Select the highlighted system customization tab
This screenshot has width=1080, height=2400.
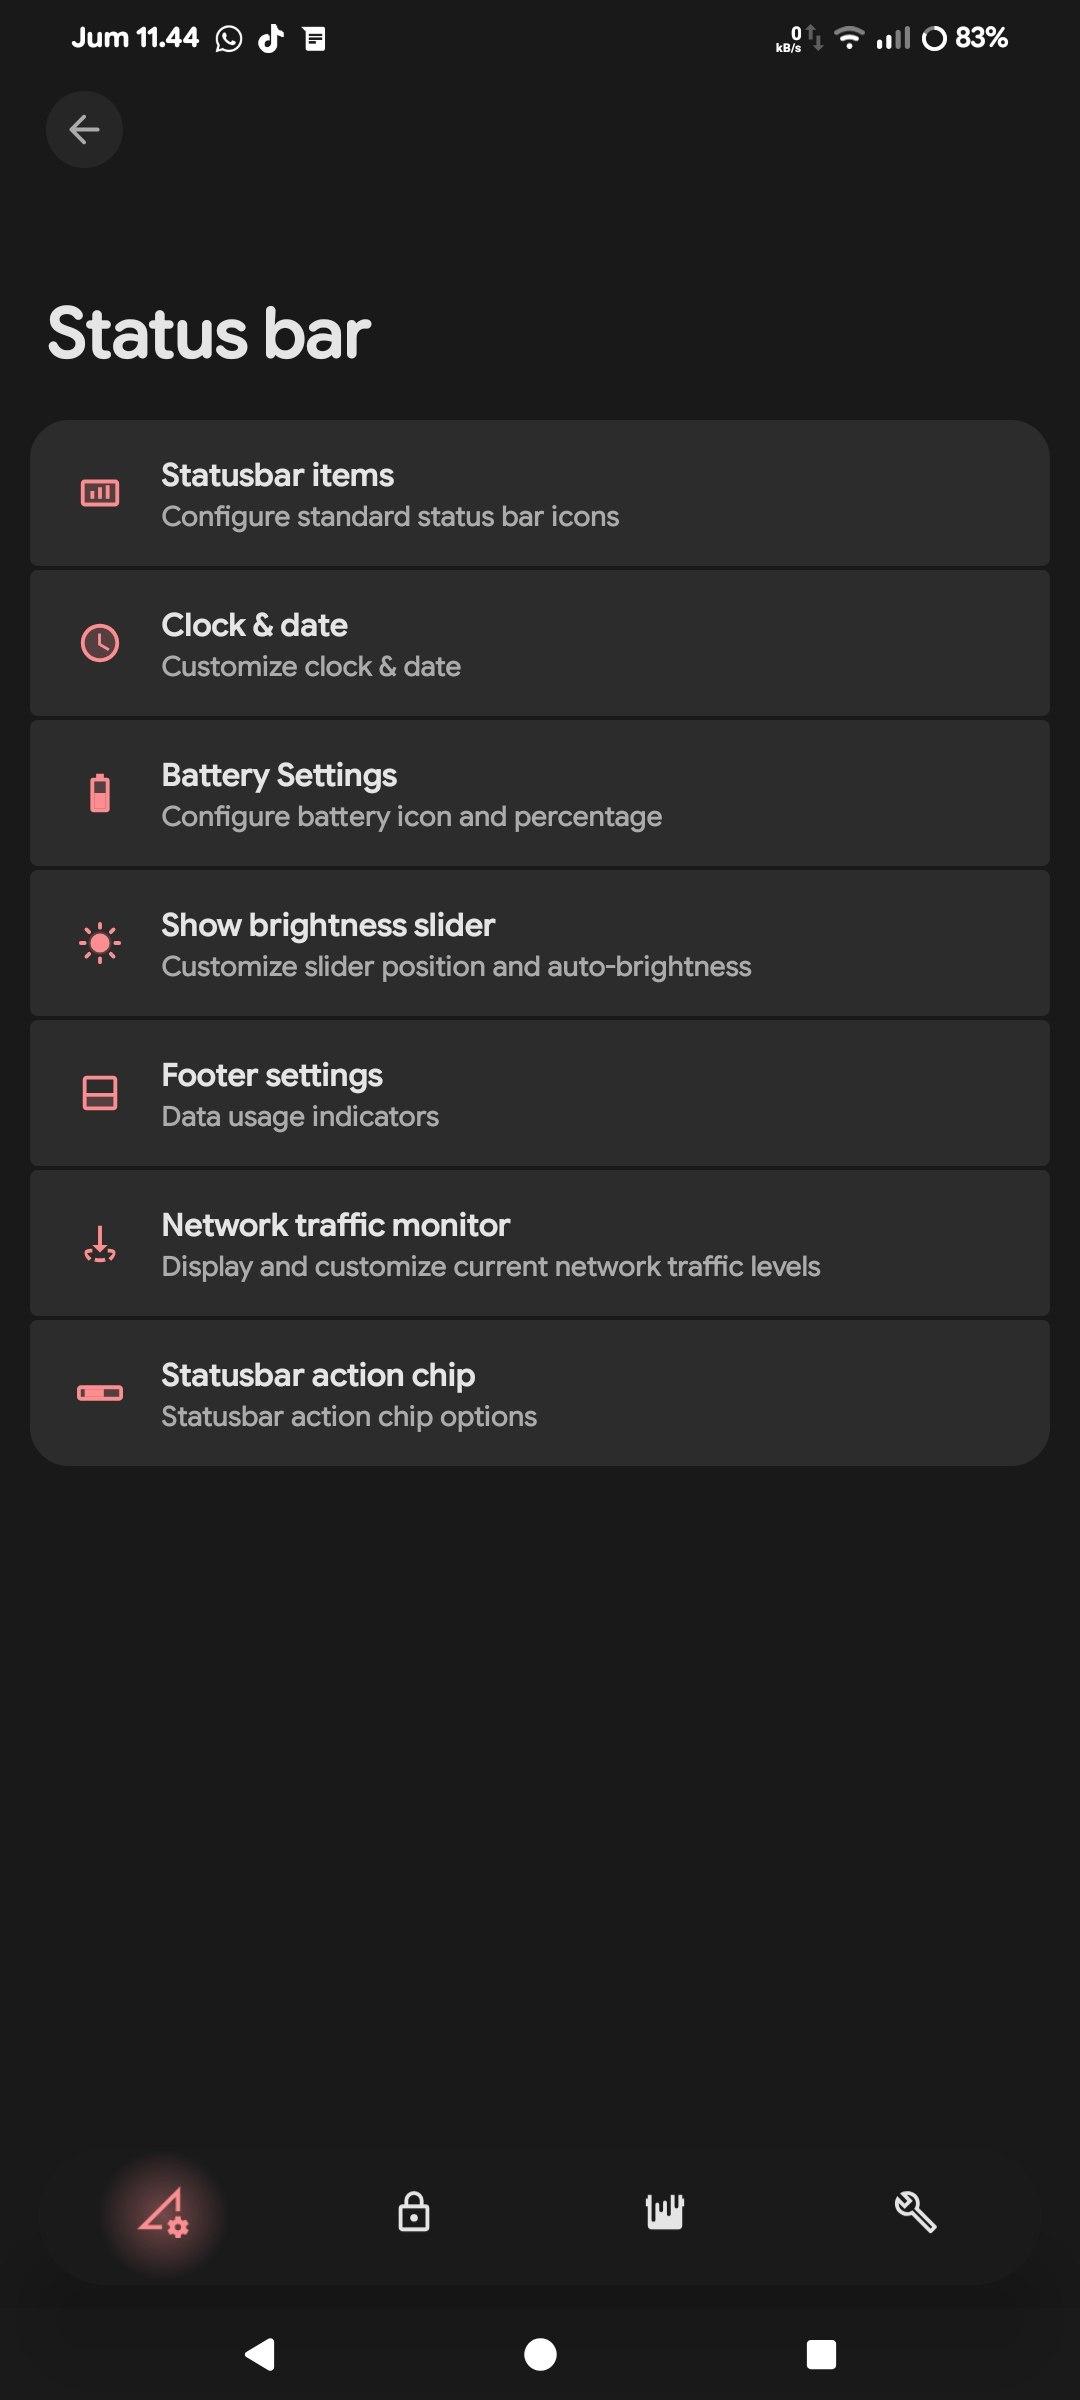(163, 2211)
